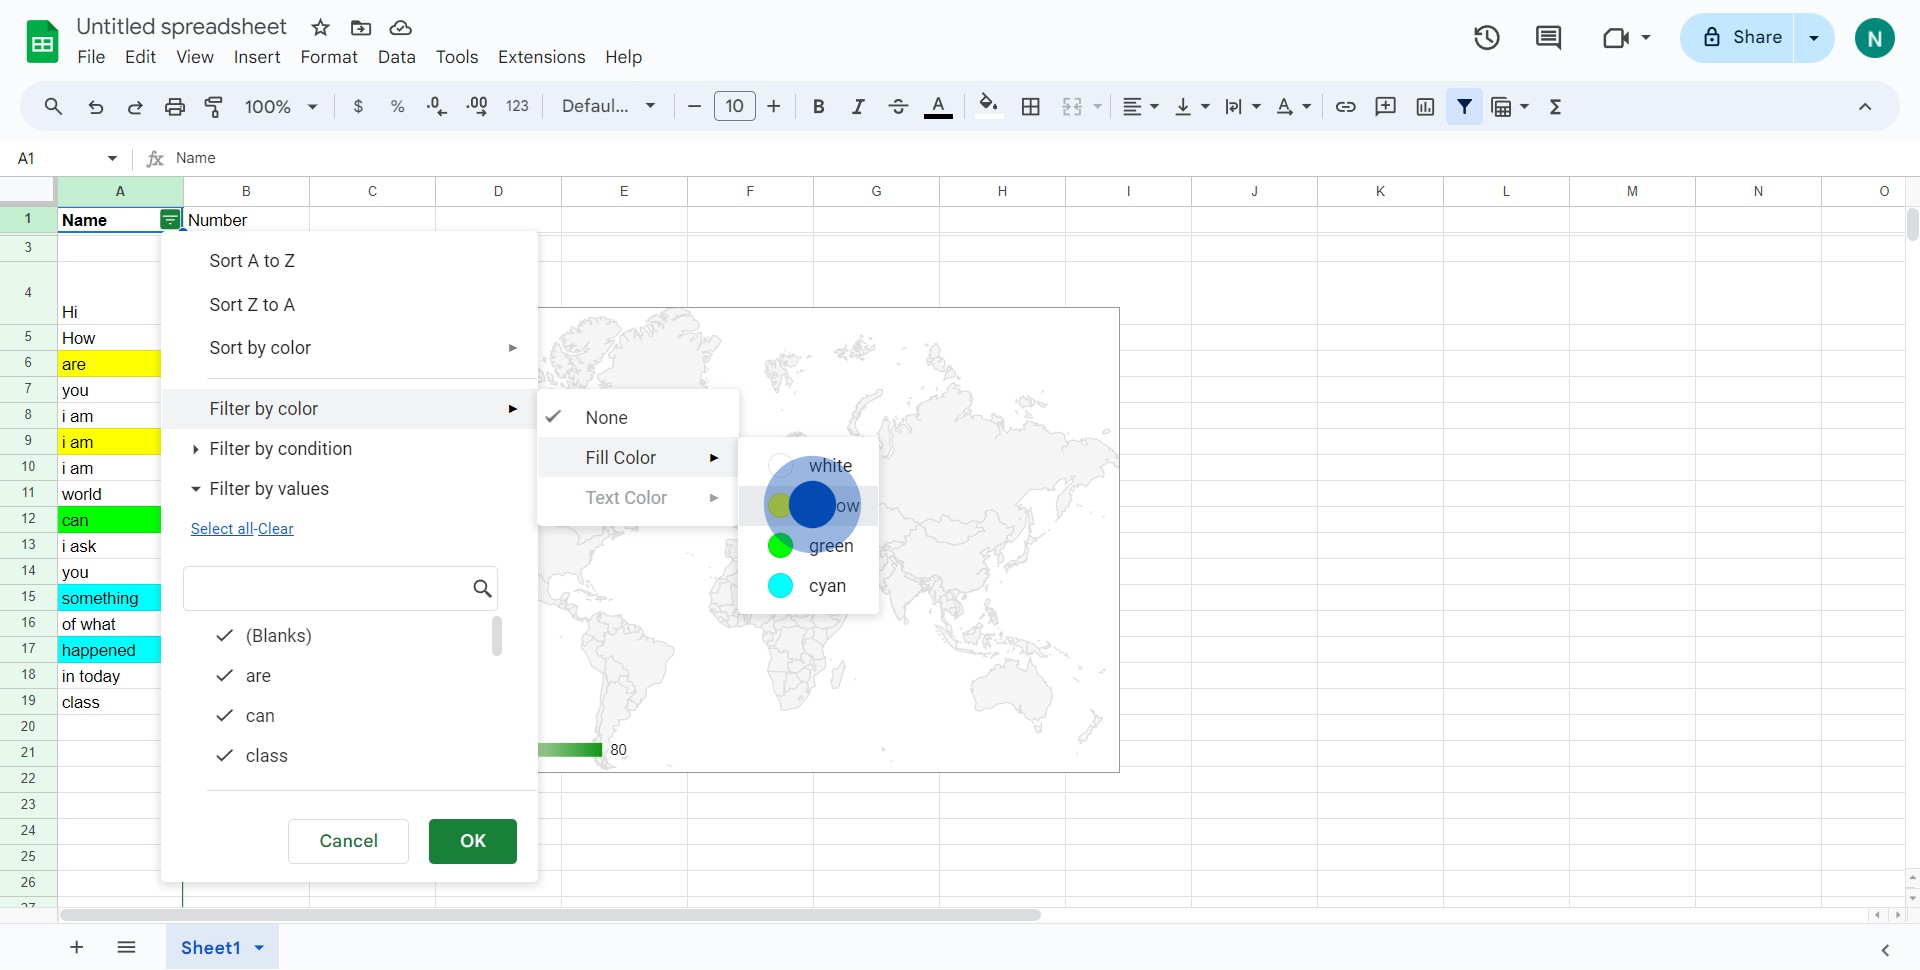Click the paint format roller icon

coord(214,107)
